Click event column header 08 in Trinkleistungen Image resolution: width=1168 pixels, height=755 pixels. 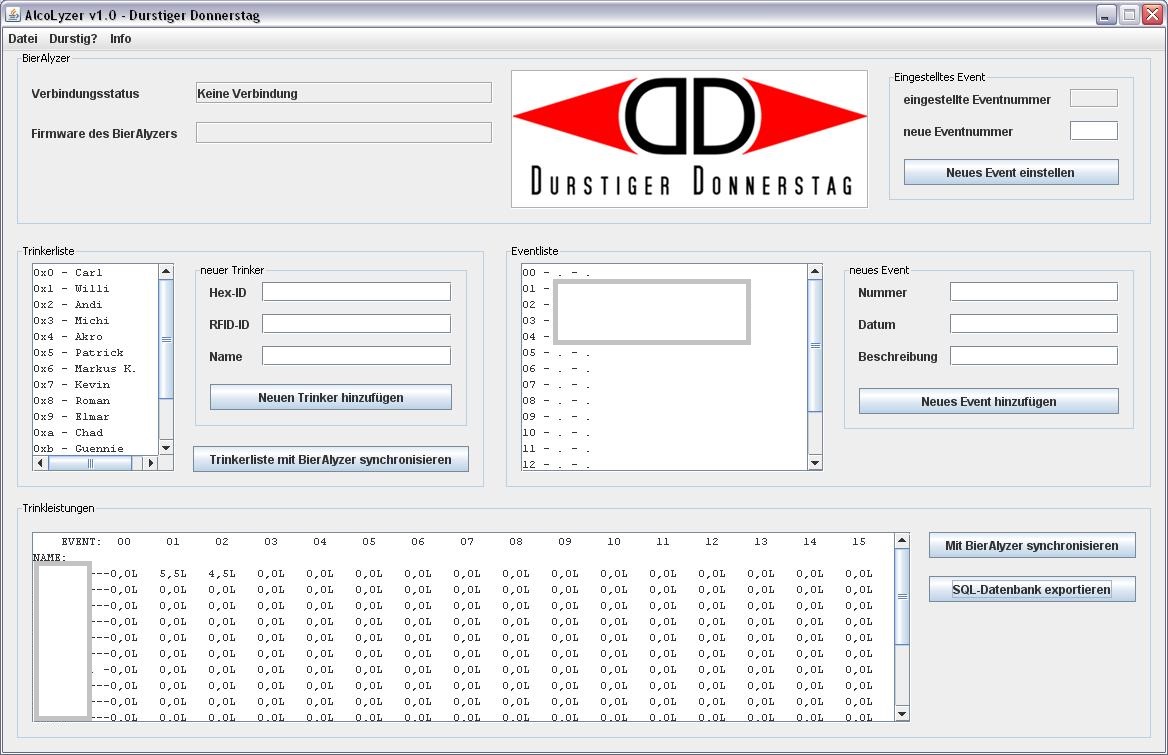click(516, 541)
